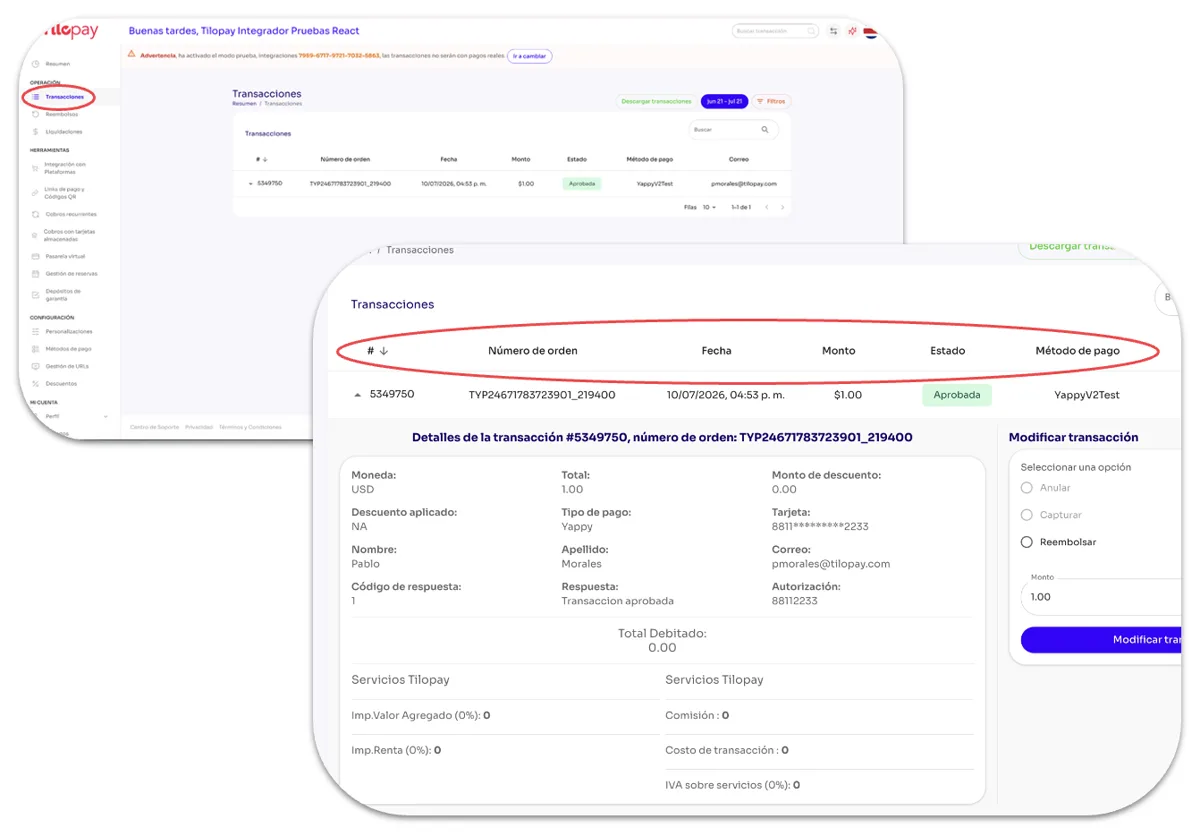Go to previous page arrow in small table
Viewport: 1200px width, 836px height.
[767, 207]
